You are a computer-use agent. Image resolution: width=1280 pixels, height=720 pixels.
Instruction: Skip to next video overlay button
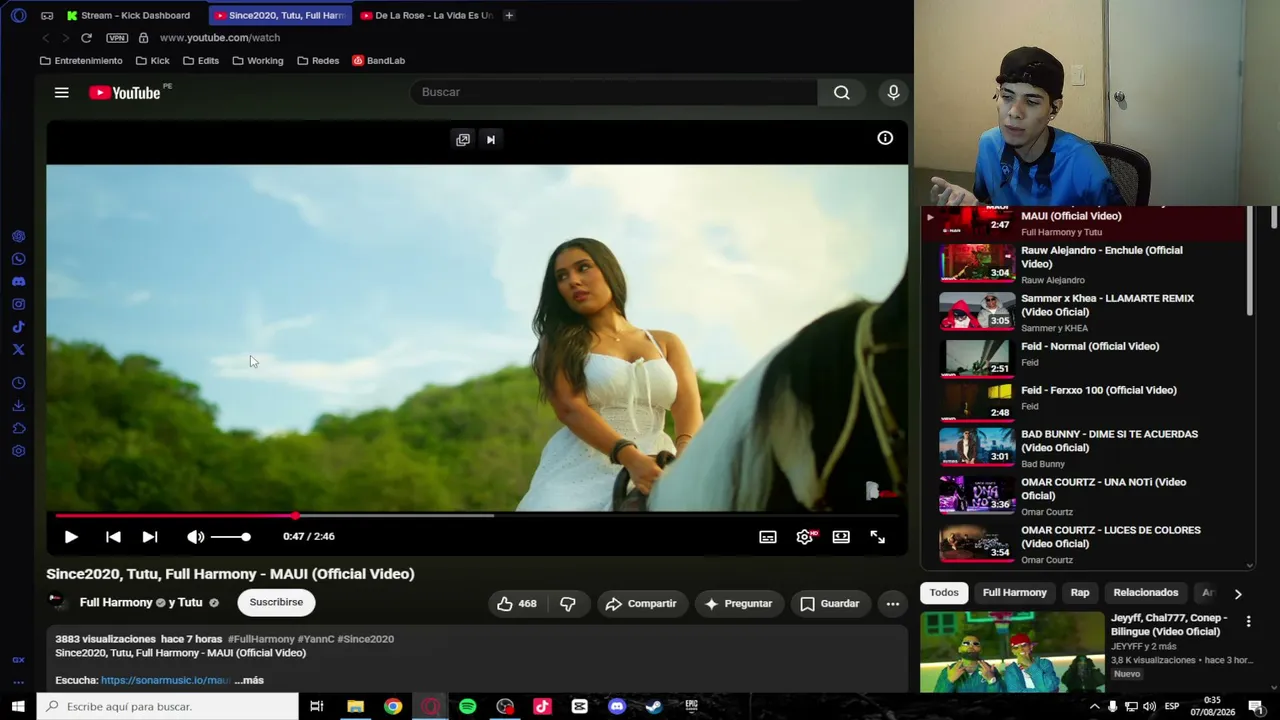[490, 139]
